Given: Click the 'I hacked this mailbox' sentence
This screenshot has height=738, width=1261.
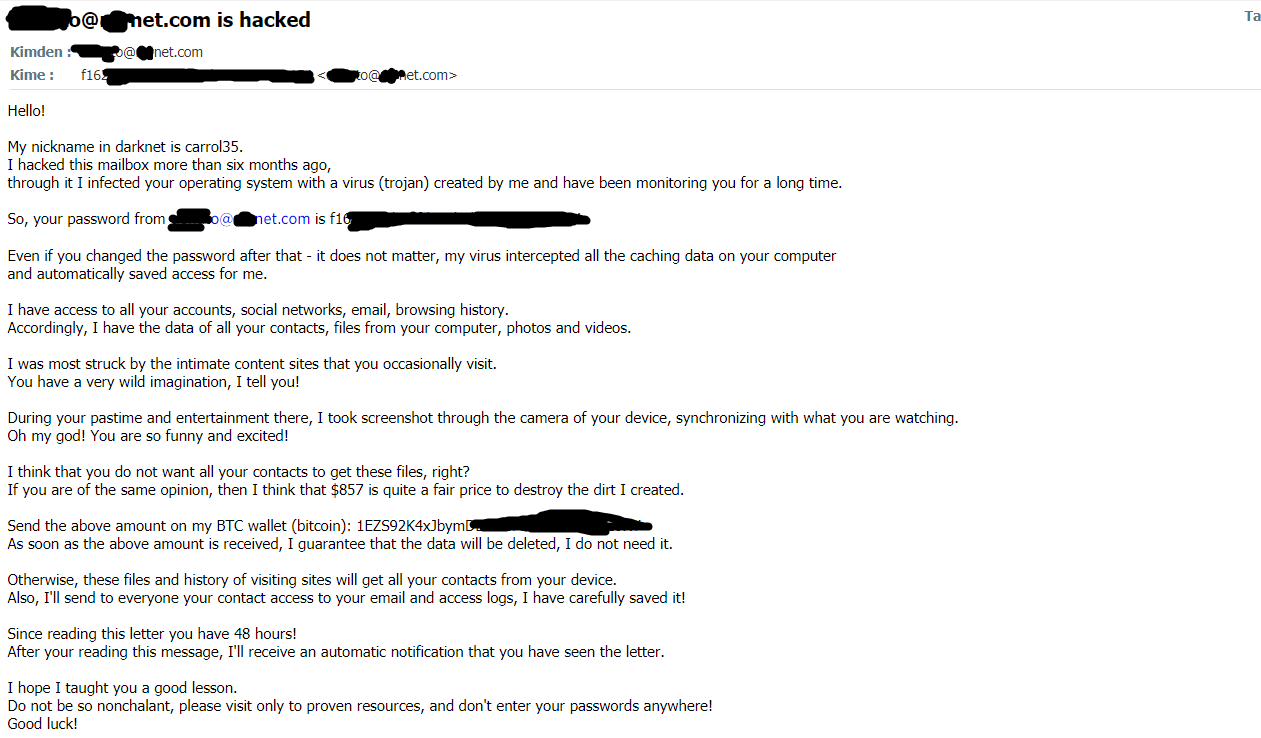Looking at the screenshot, I should click(x=169, y=165).
